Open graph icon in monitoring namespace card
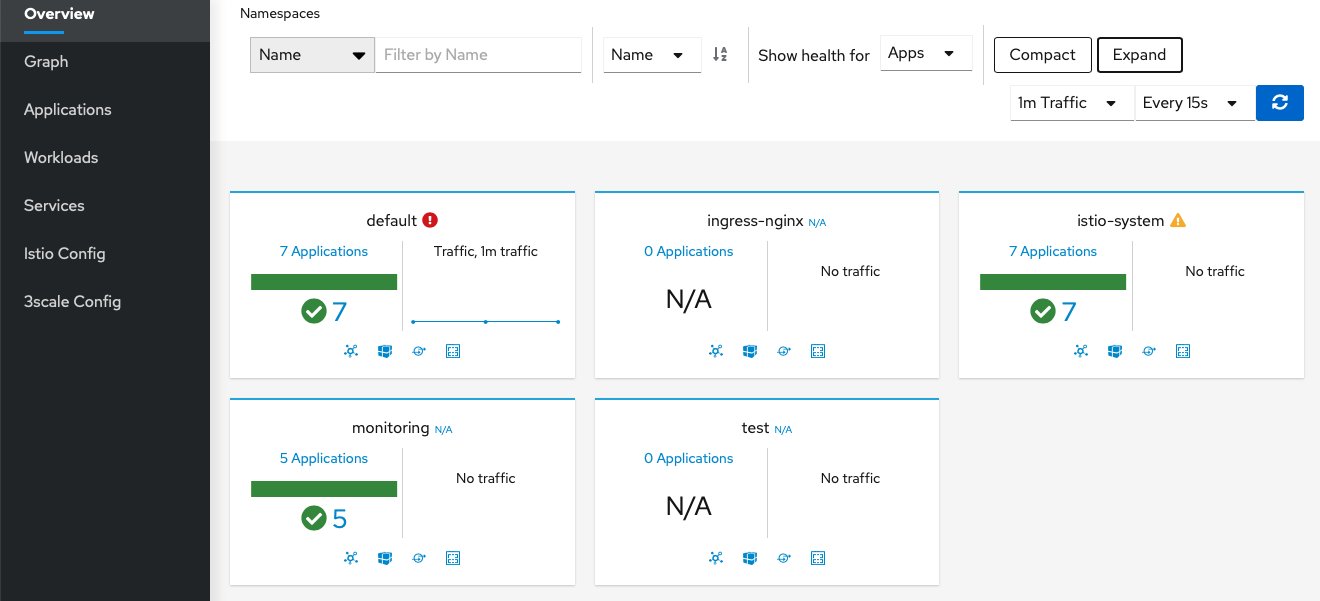This screenshot has height=601, width=1320. point(352,558)
